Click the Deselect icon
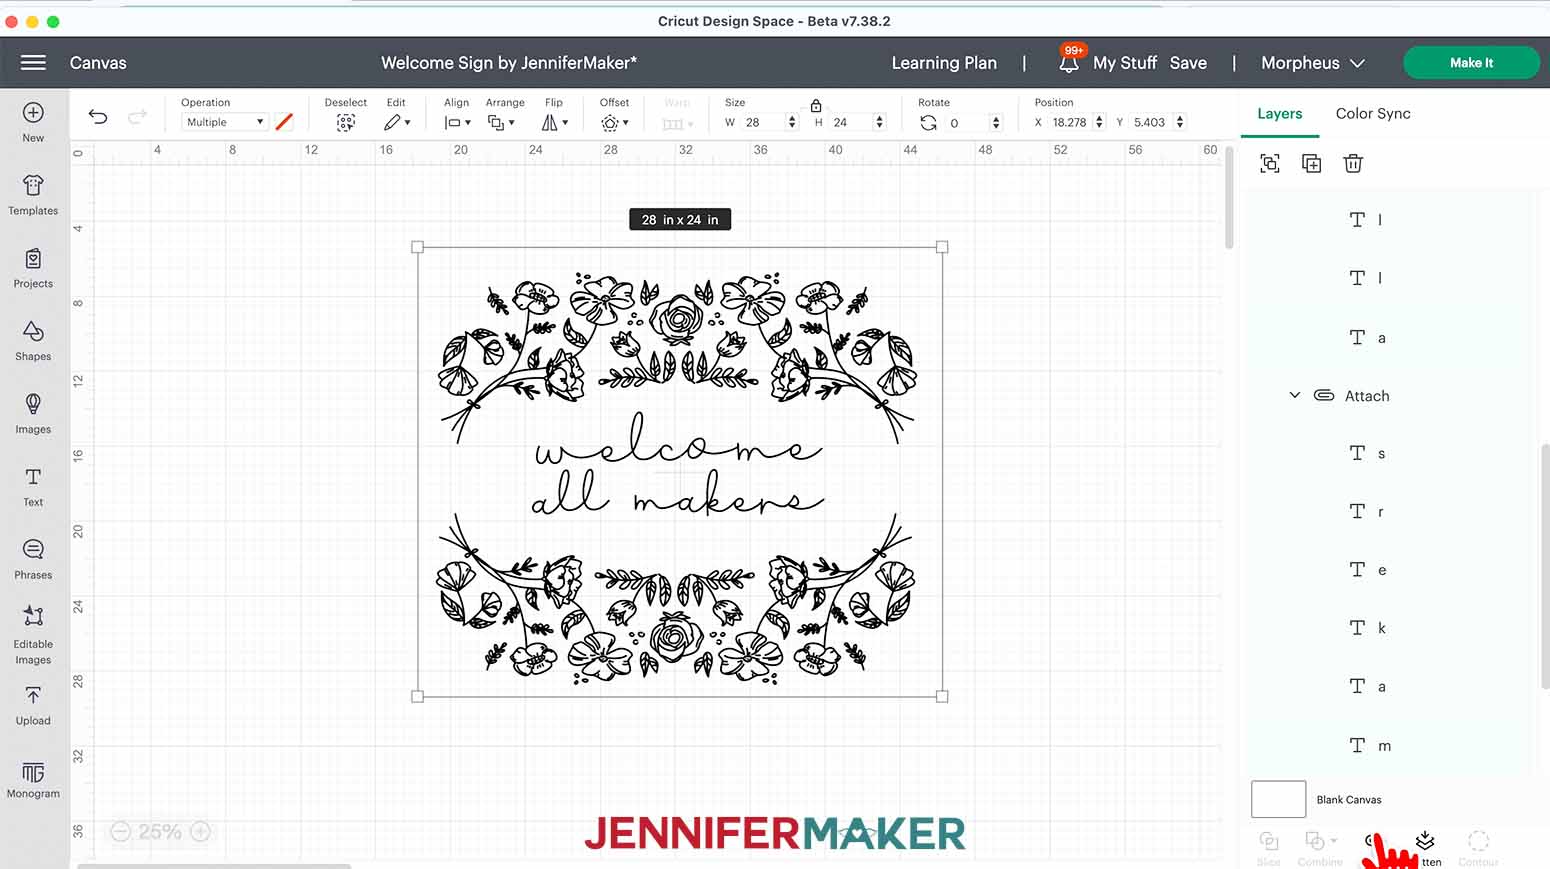The width and height of the screenshot is (1550, 869). (346, 122)
